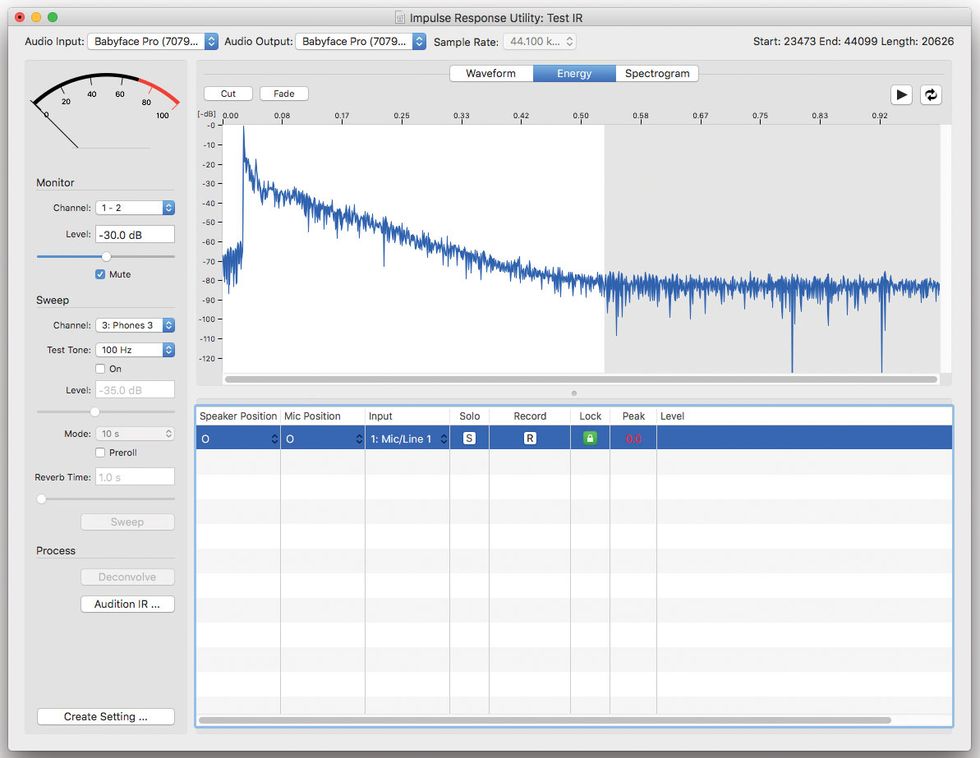Click the document icon in the title bar
This screenshot has height=758, width=980.
[400, 17]
